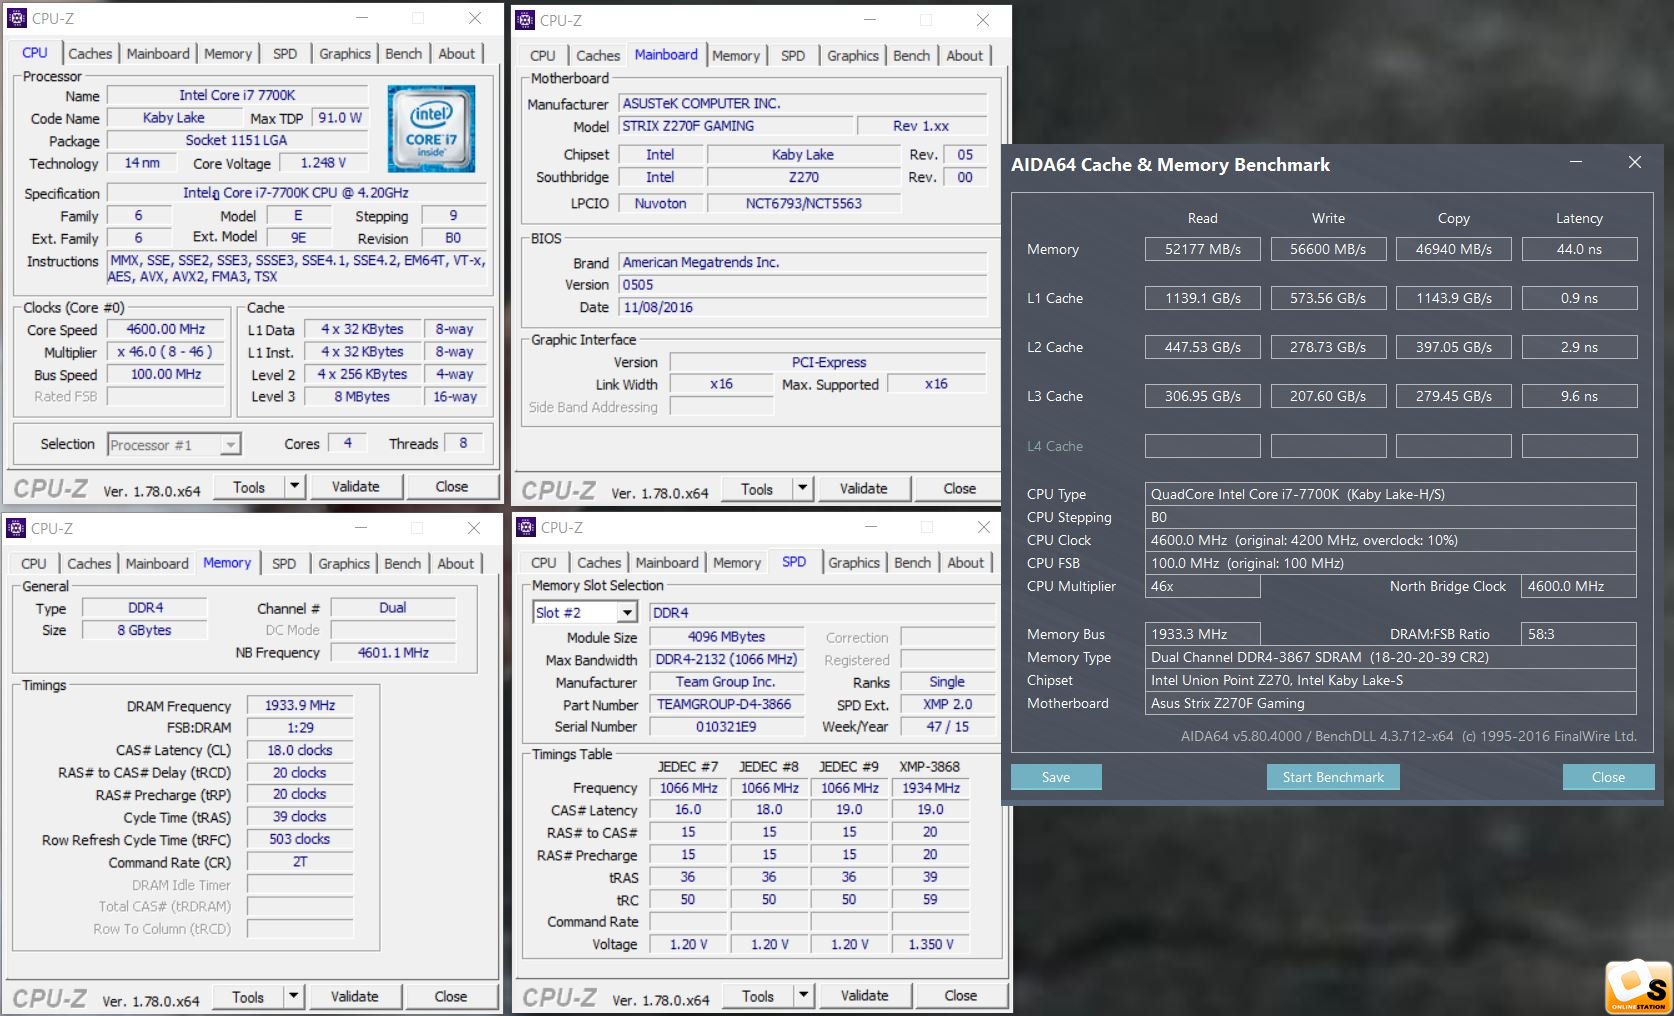The width and height of the screenshot is (1674, 1016).
Task: Click the DRAM Frequency value 1933.9 MHz
Action: pyautogui.click(x=300, y=705)
